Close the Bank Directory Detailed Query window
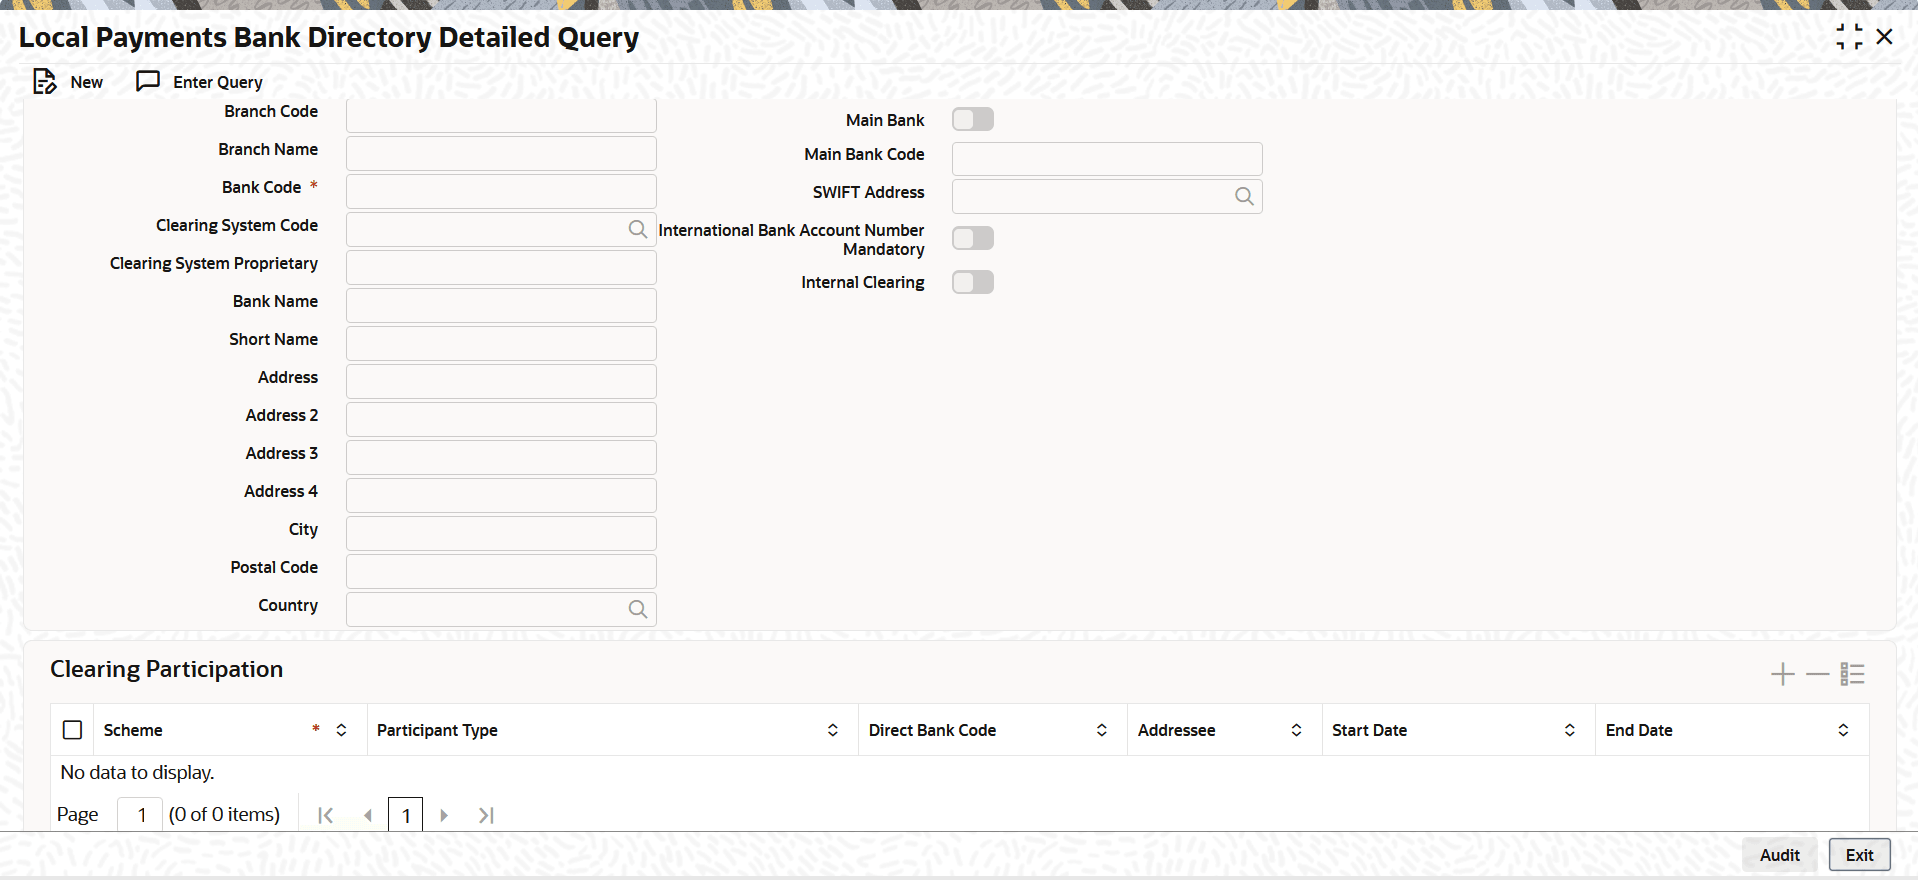The width and height of the screenshot is (1918, 880). (x=1884, y=37)
